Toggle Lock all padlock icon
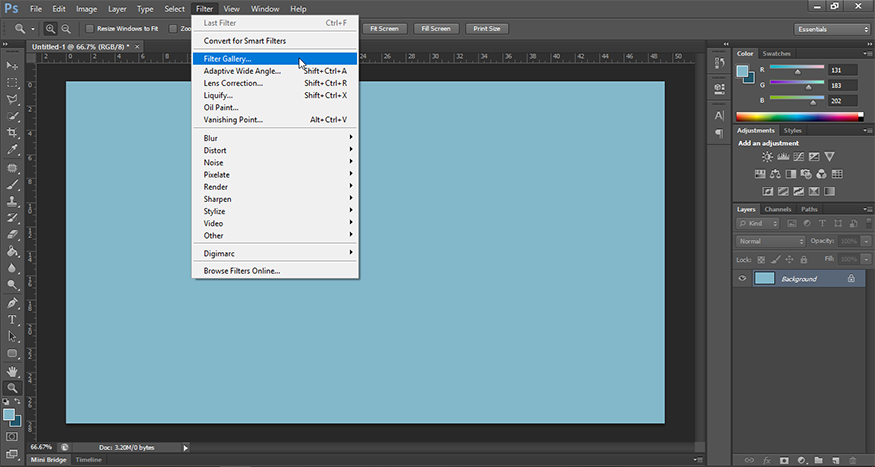Image resolution: width=875 pixels, height=467 pixels. tap(804, 259)
